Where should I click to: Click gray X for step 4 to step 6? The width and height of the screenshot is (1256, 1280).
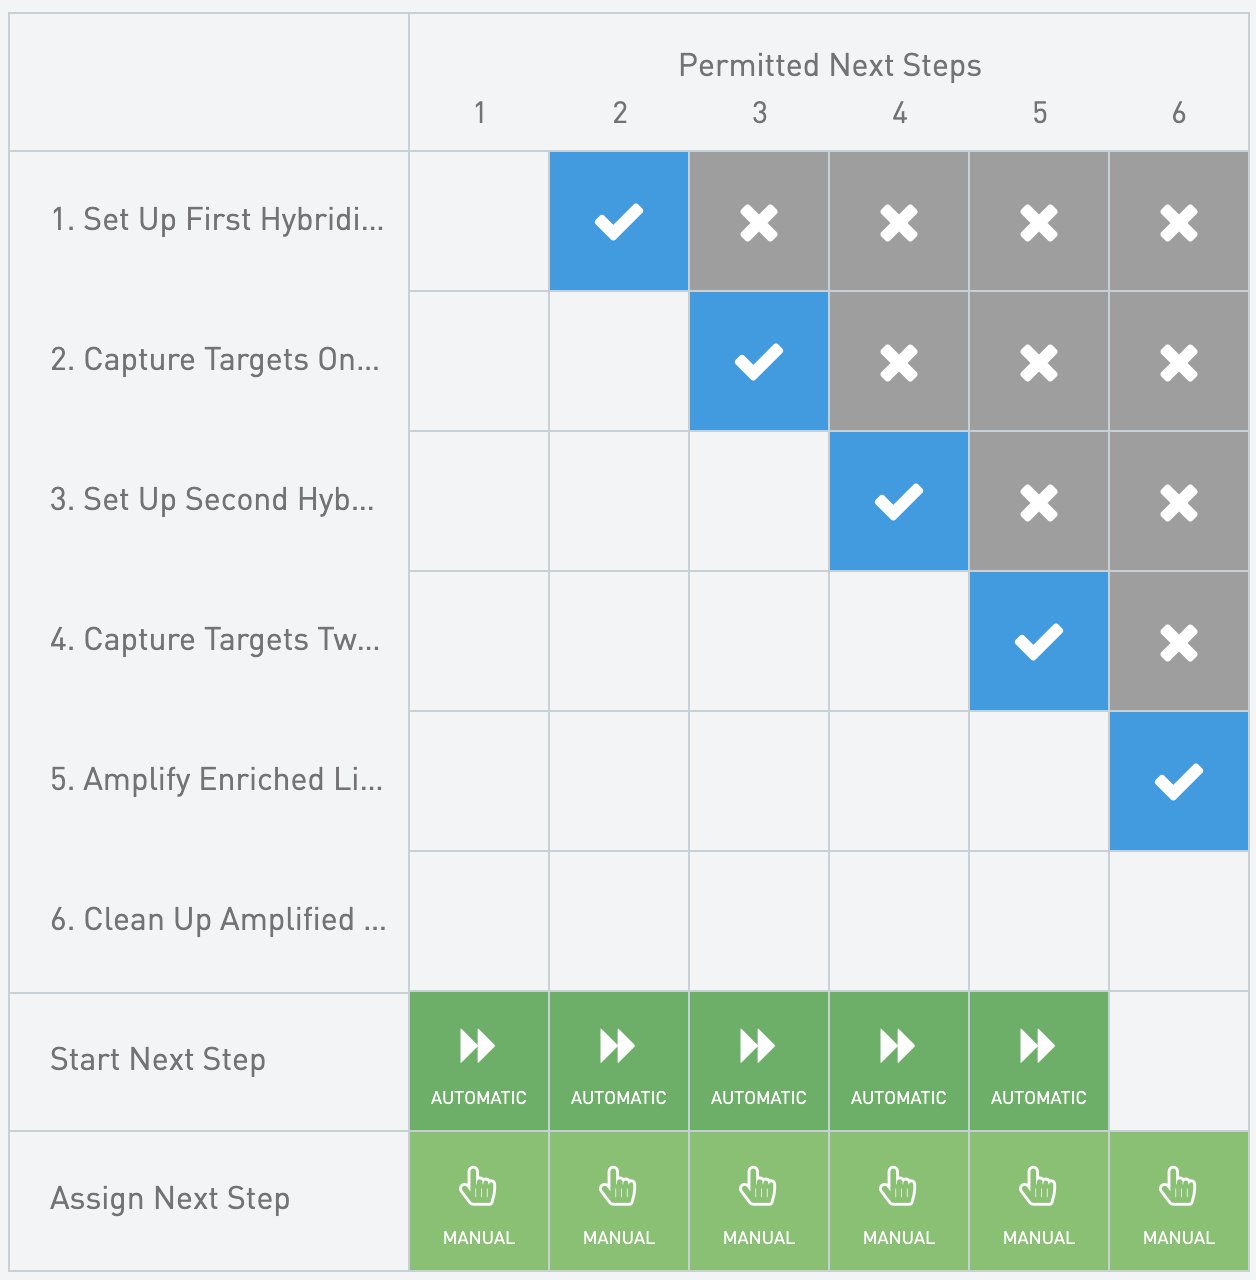(1179, 642)
